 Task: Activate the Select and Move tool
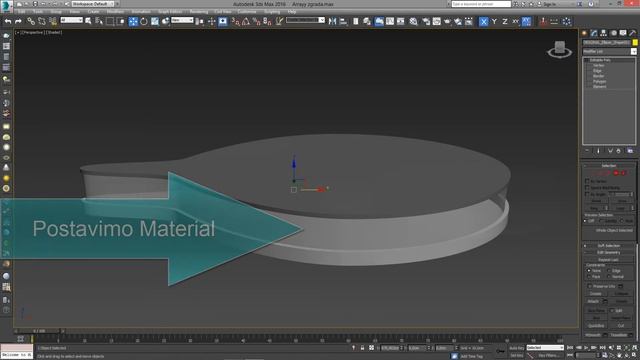pyautogui.click(x=133, y=21)
